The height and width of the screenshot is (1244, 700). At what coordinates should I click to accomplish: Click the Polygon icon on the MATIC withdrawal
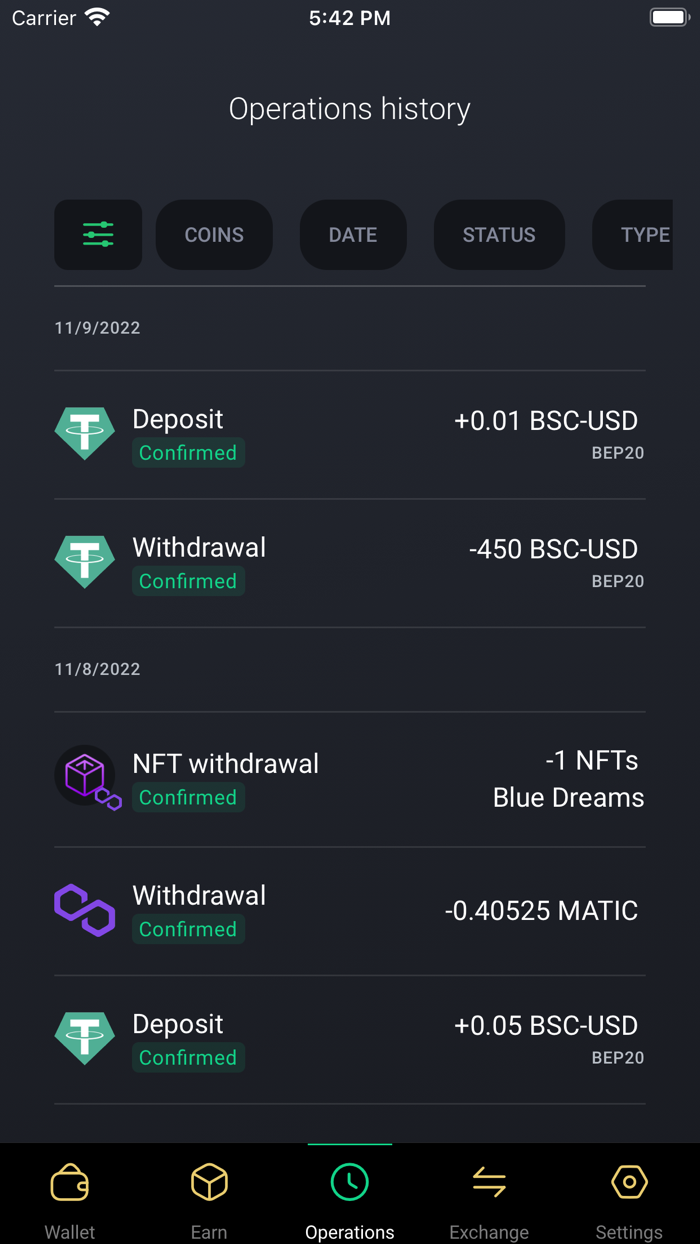click(84, 910)
